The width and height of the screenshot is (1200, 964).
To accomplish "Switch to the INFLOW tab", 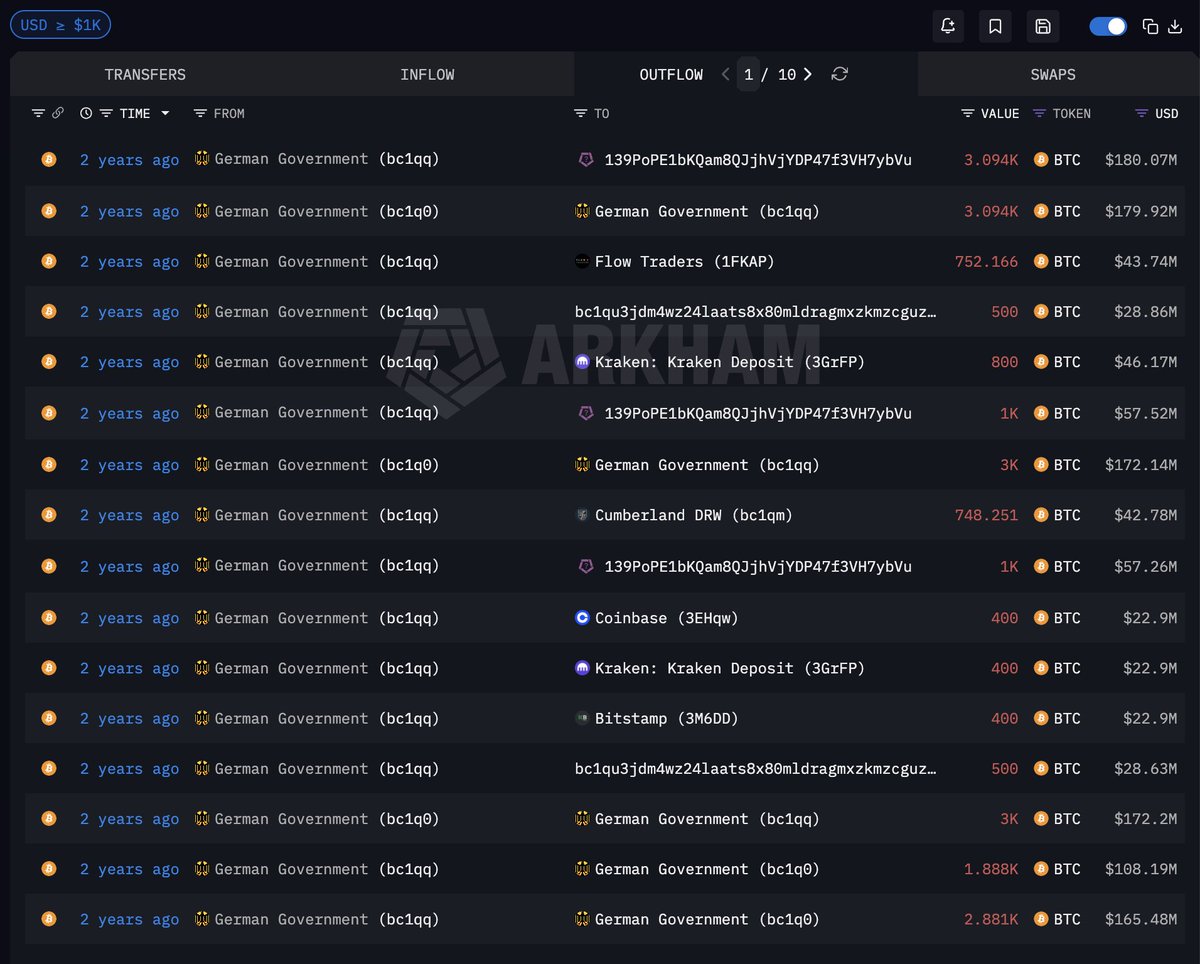I will point(427,74).
